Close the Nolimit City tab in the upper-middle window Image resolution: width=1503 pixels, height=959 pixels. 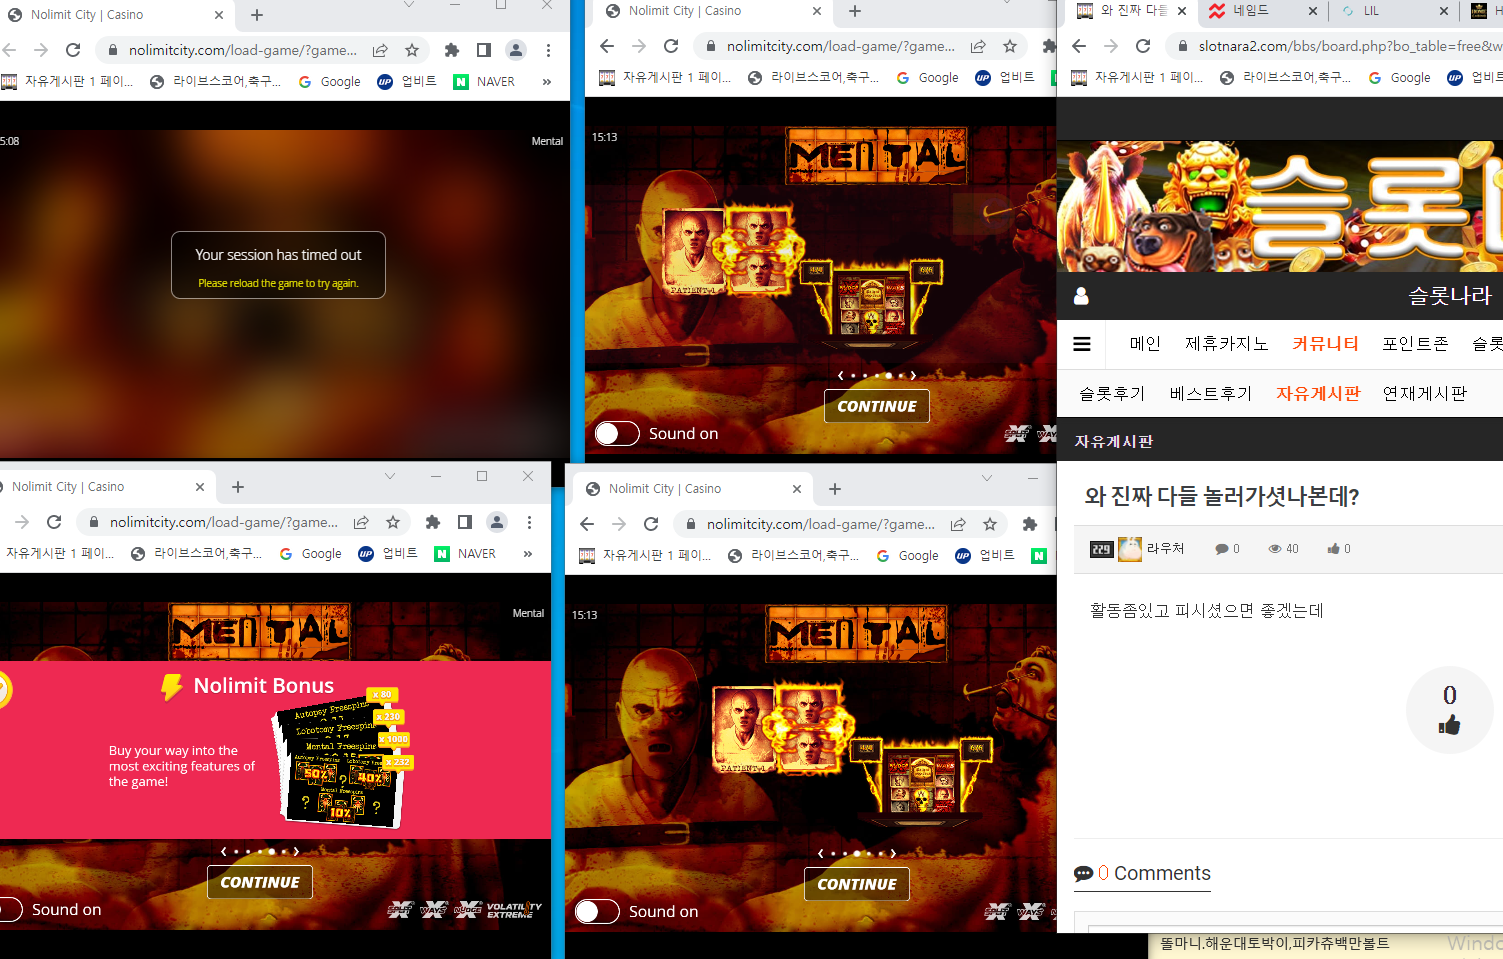[817, 11]
